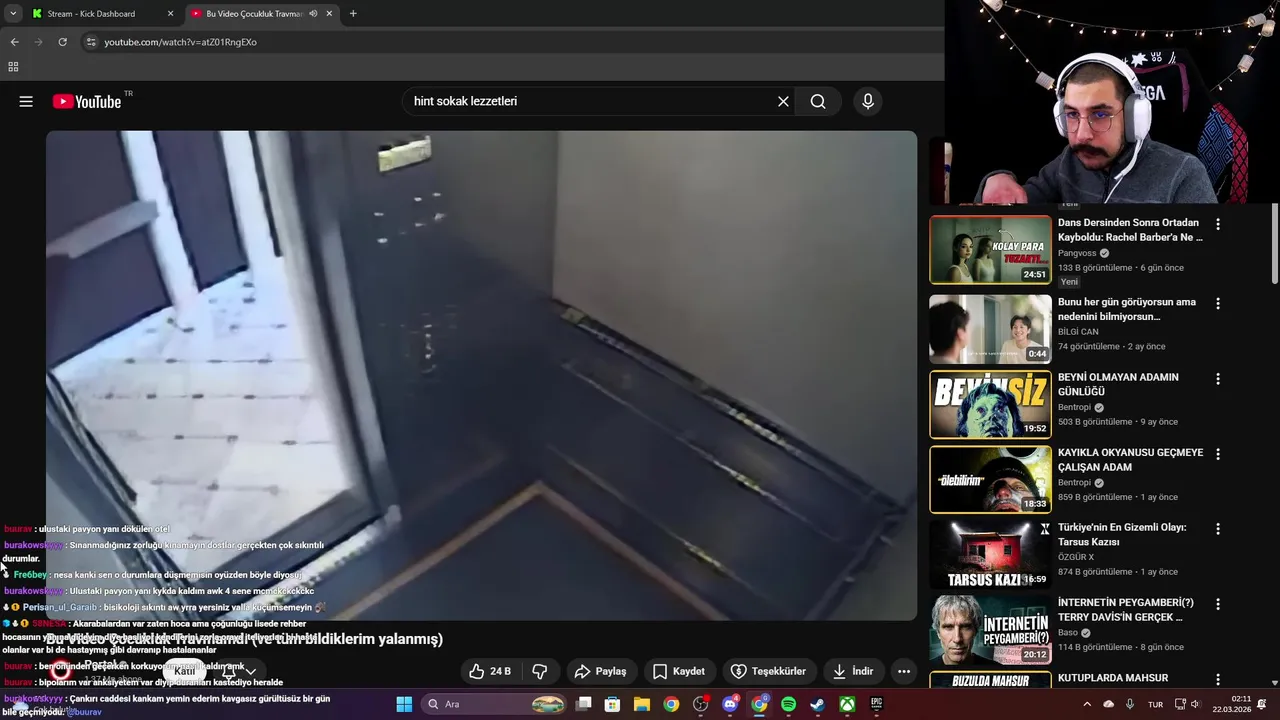This screenshot has height=720, width=1280.
Task: Open more actions three-dot menu under video
Action: [904, 671]
